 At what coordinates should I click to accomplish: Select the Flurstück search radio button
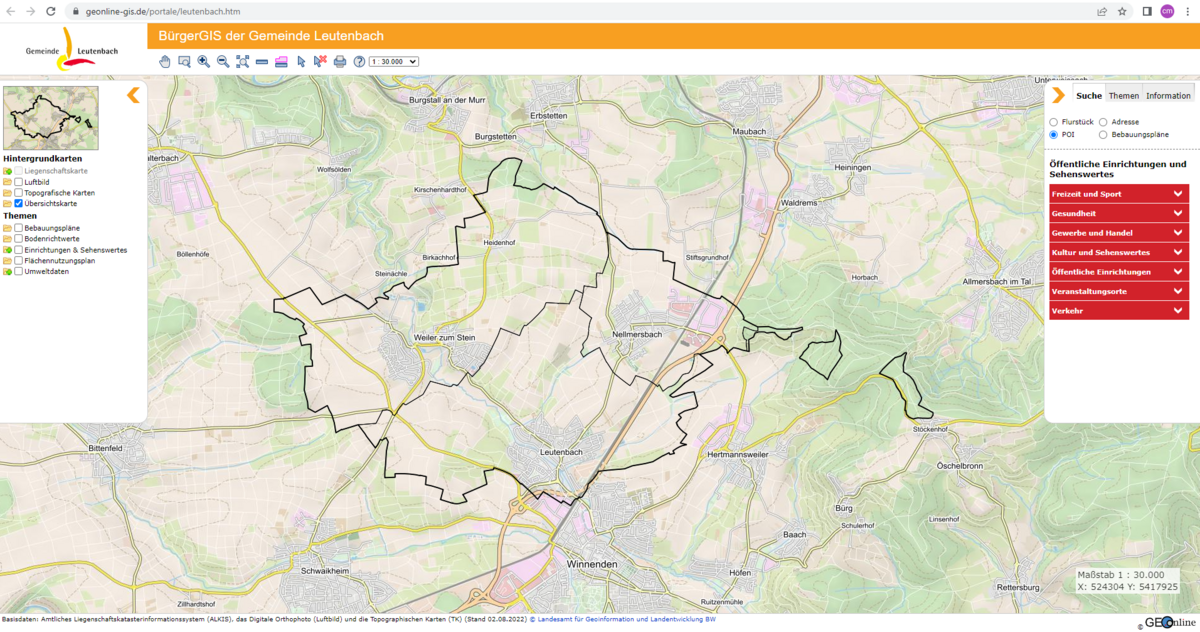click(x=1053, y=122)
